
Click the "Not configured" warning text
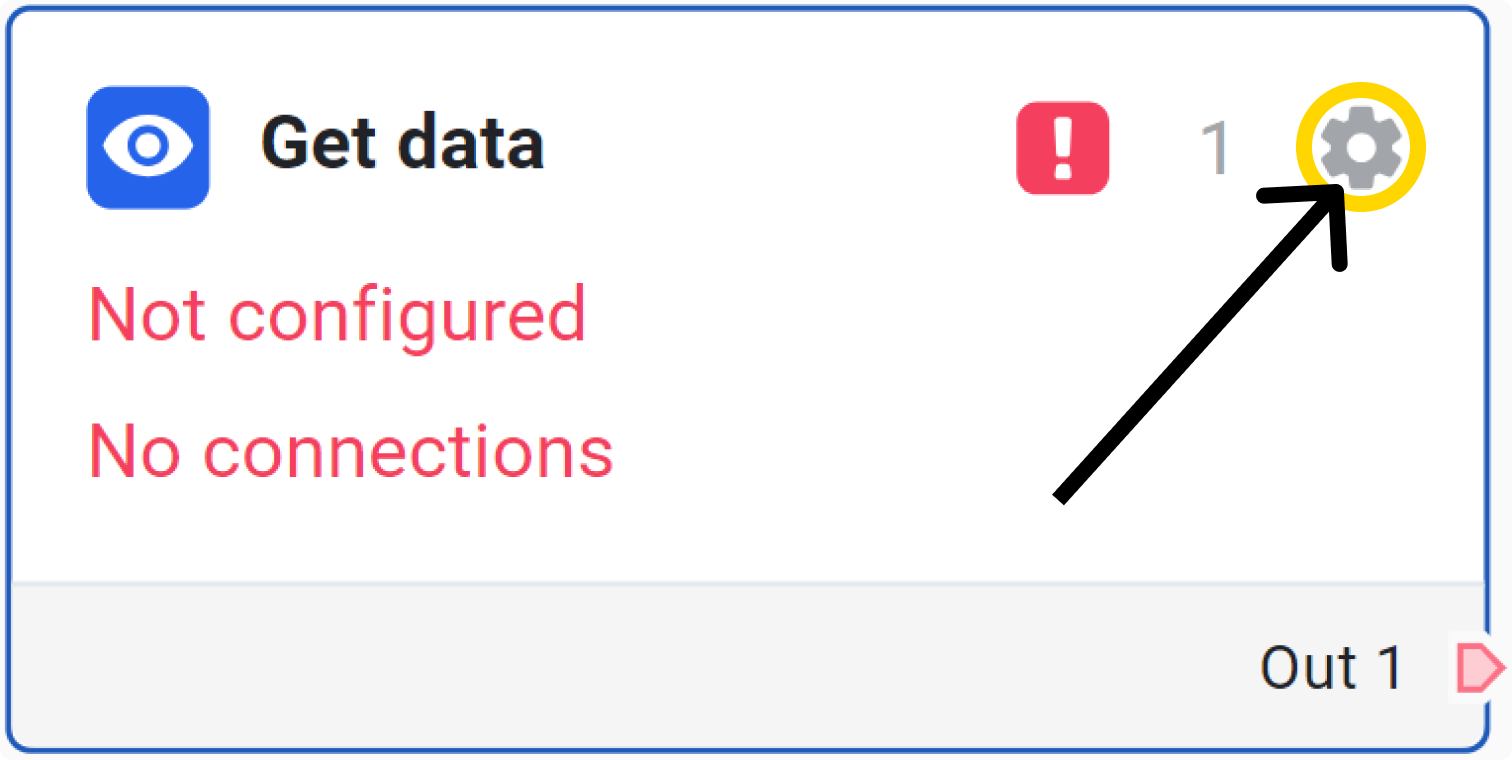(337, 314)
